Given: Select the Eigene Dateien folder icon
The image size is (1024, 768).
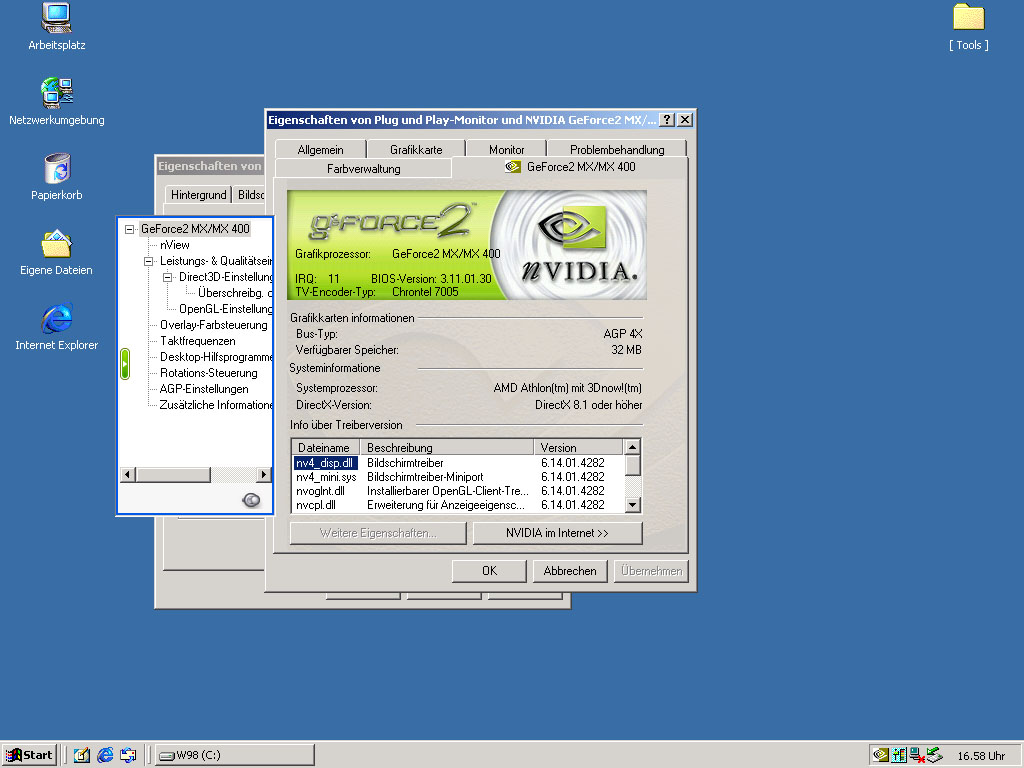Looking at the screenshot, I should 57,244.
